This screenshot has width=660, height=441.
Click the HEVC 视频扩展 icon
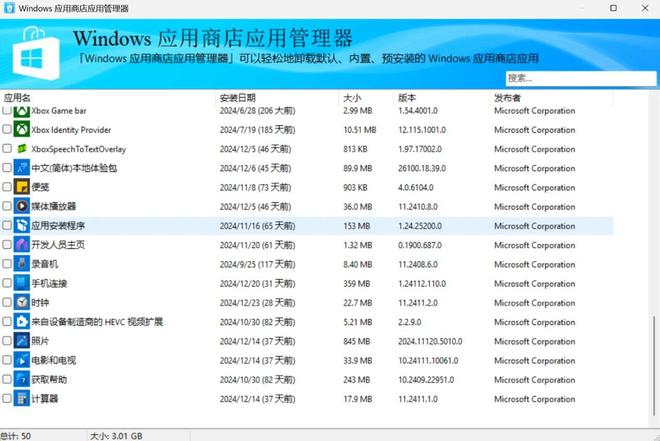[21, 321]
